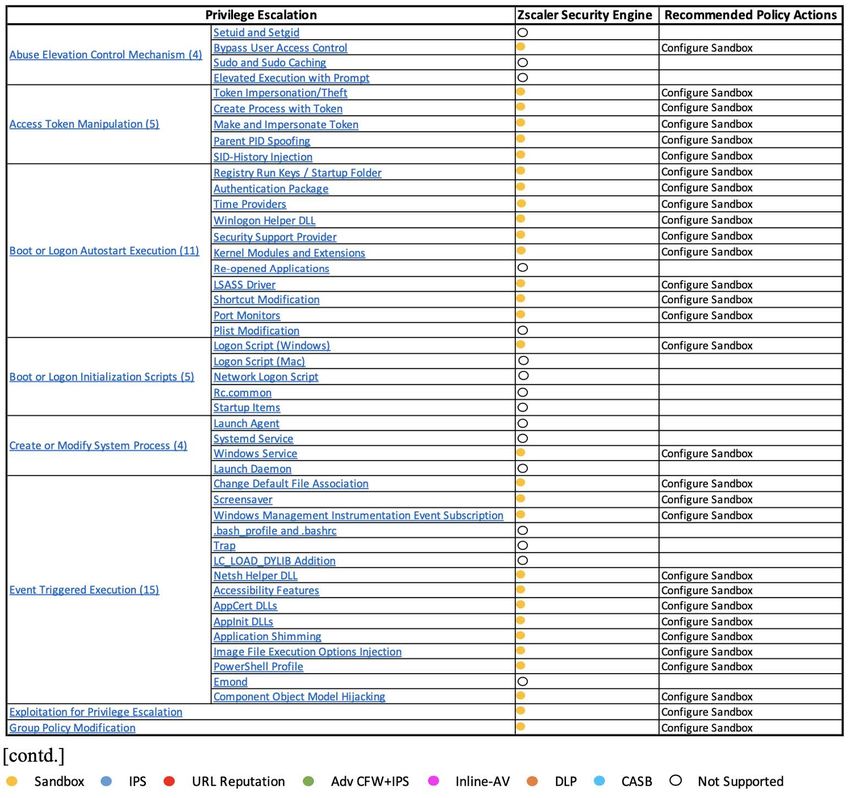Image resolution: width=850 pixels, height=798 pixels.
Task: Click the green Adv CFW+IPS legend dot
Action: pos(308,781)
